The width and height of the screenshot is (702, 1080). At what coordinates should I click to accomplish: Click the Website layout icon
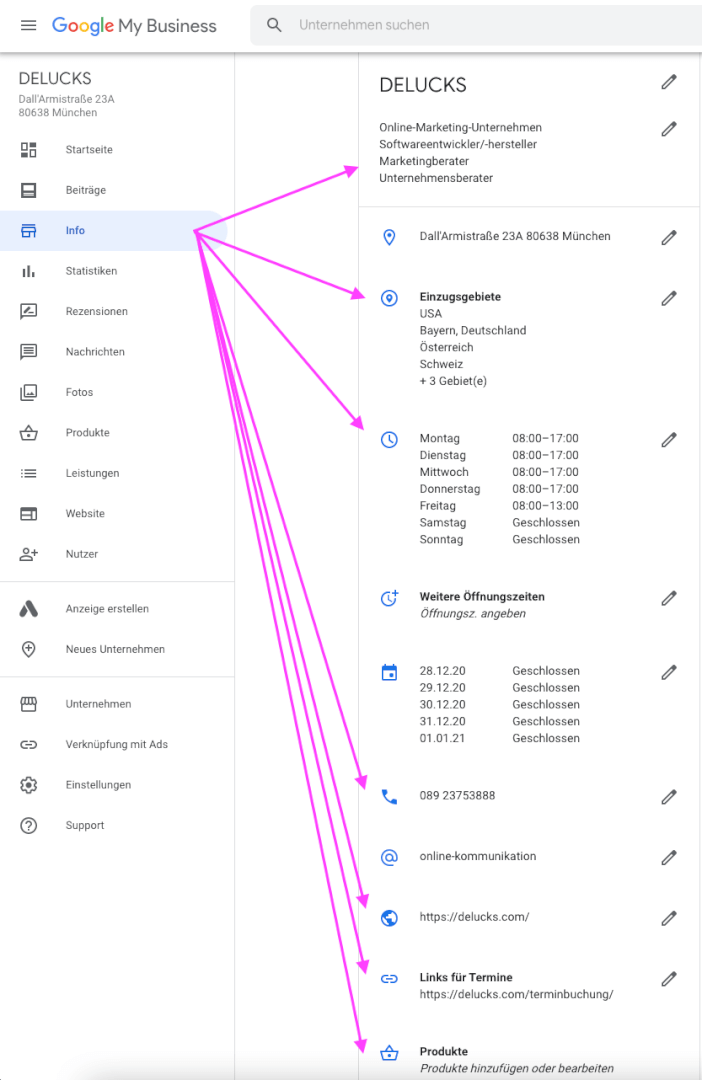pos(28,514)
